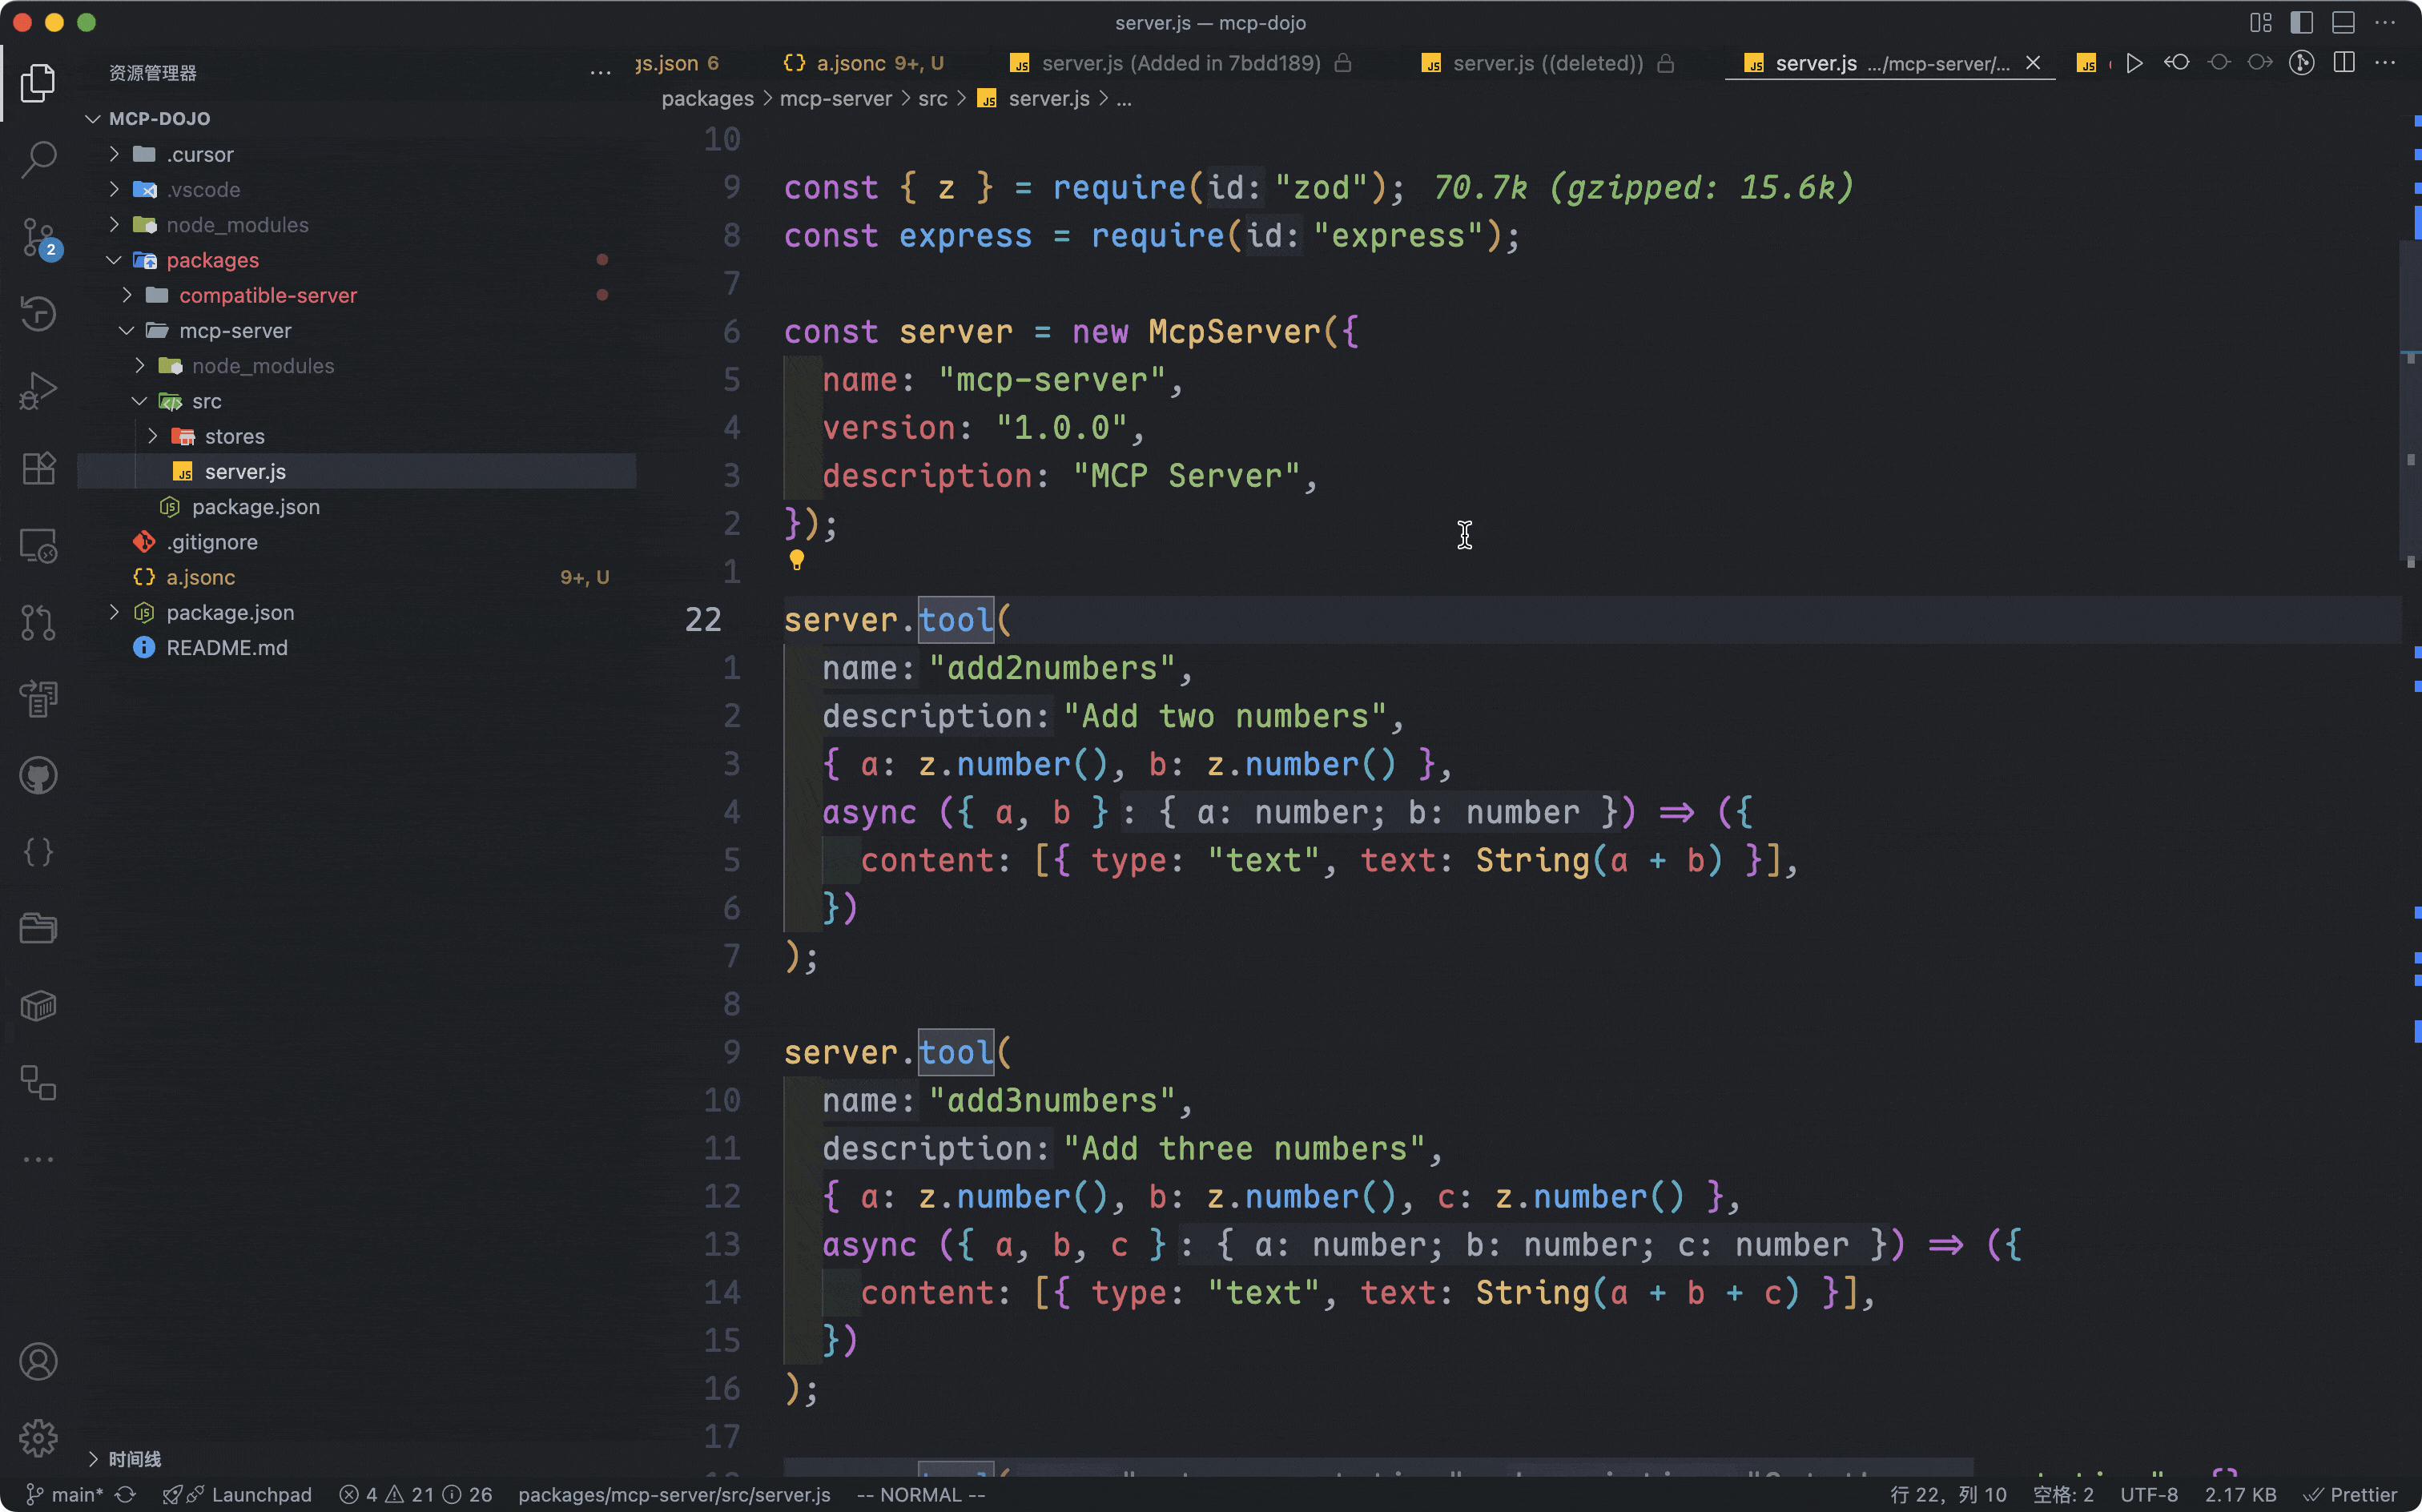
Task: Click the Prettier status bar button
Action: pos(2351,1494)
